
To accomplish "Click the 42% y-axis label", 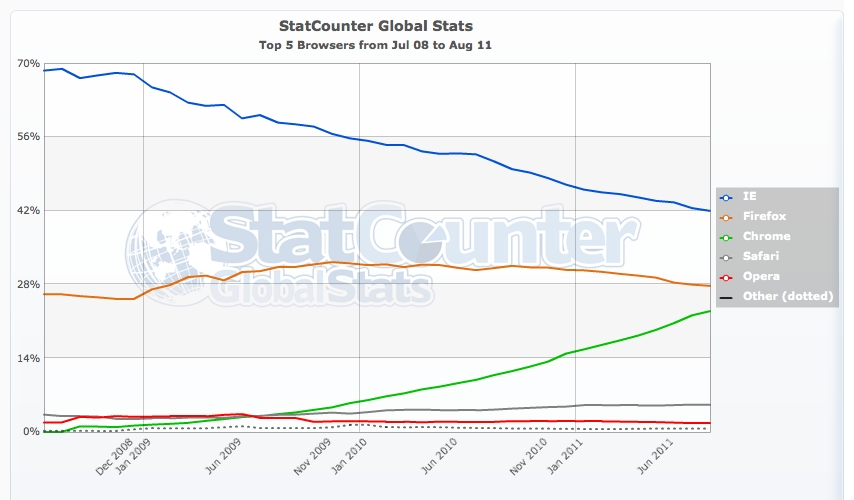I will [28, 210].
